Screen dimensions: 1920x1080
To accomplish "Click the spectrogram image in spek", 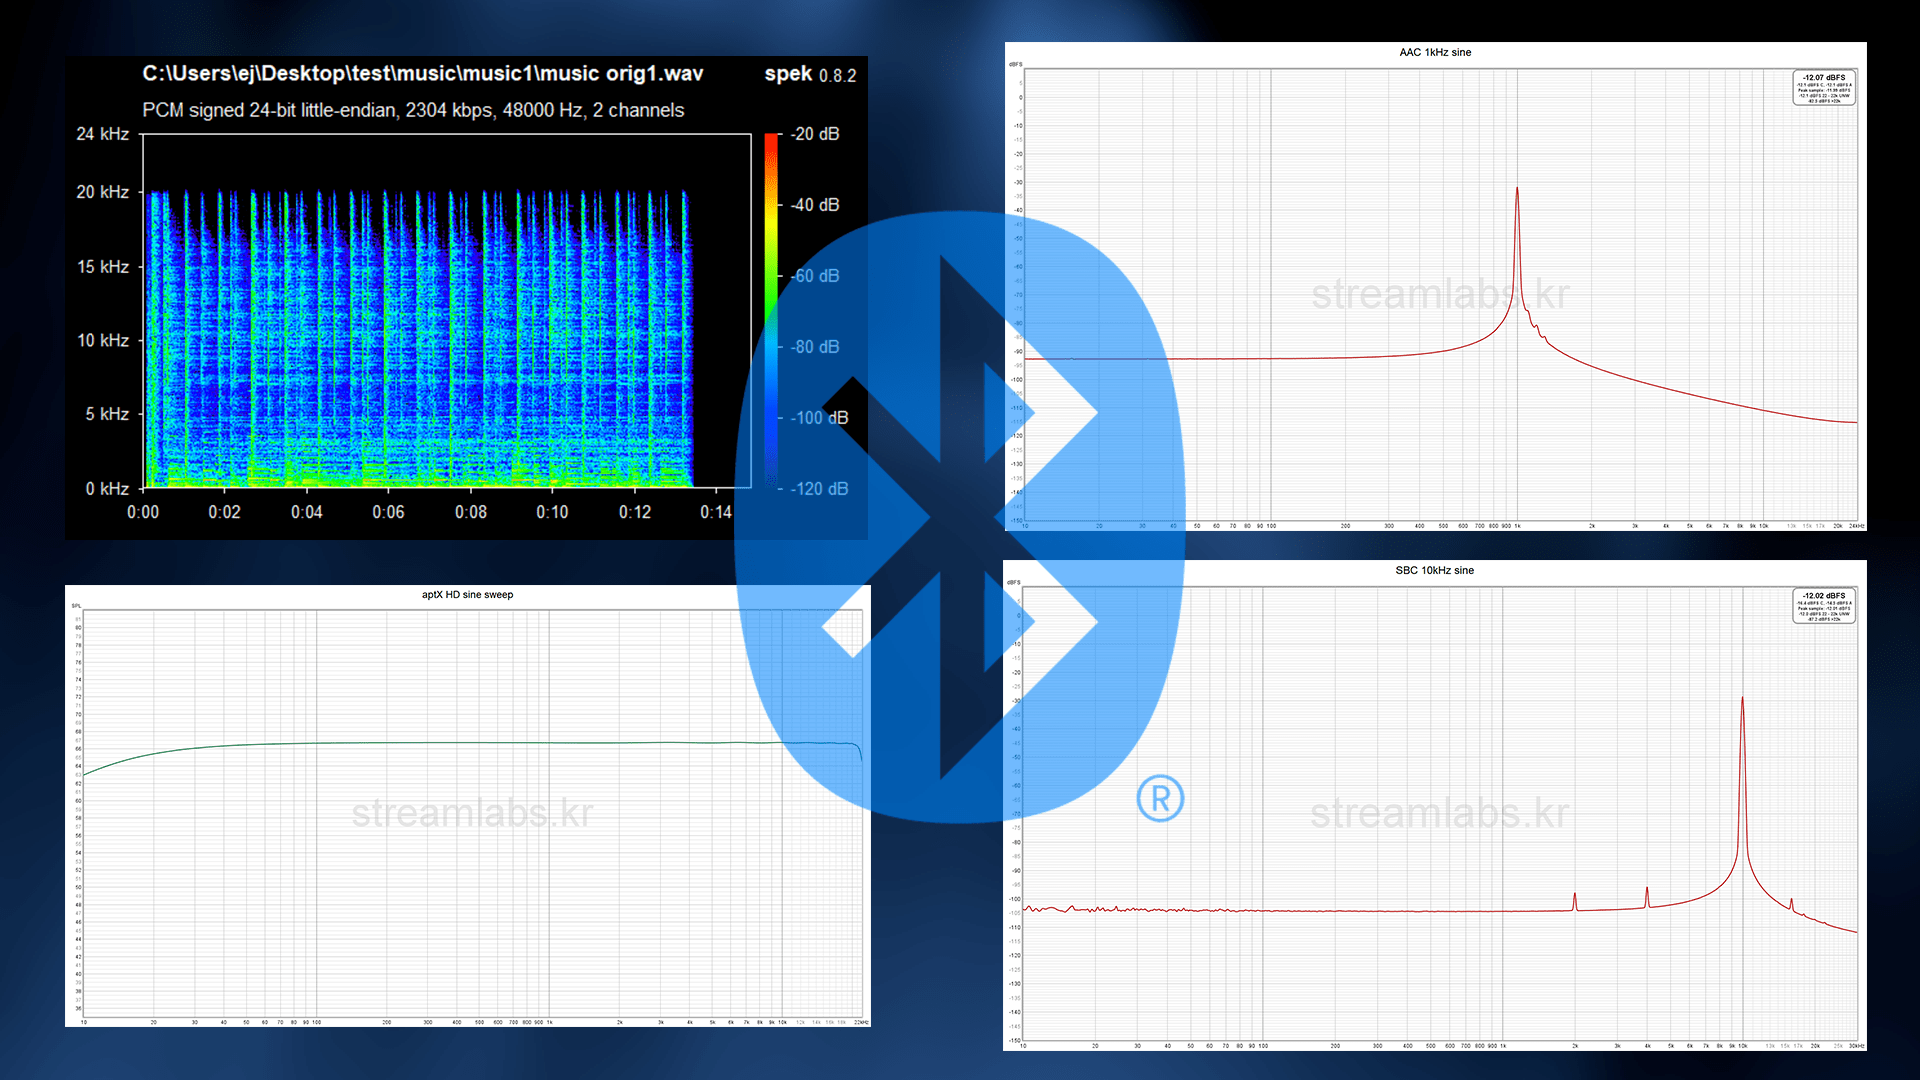I will coord(420,340).
